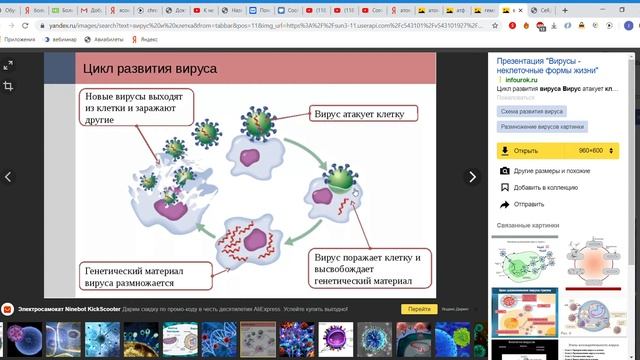Open the Яндекс bookmark
This screenshot has width=640, height=360.
click(x=144, y=40)
